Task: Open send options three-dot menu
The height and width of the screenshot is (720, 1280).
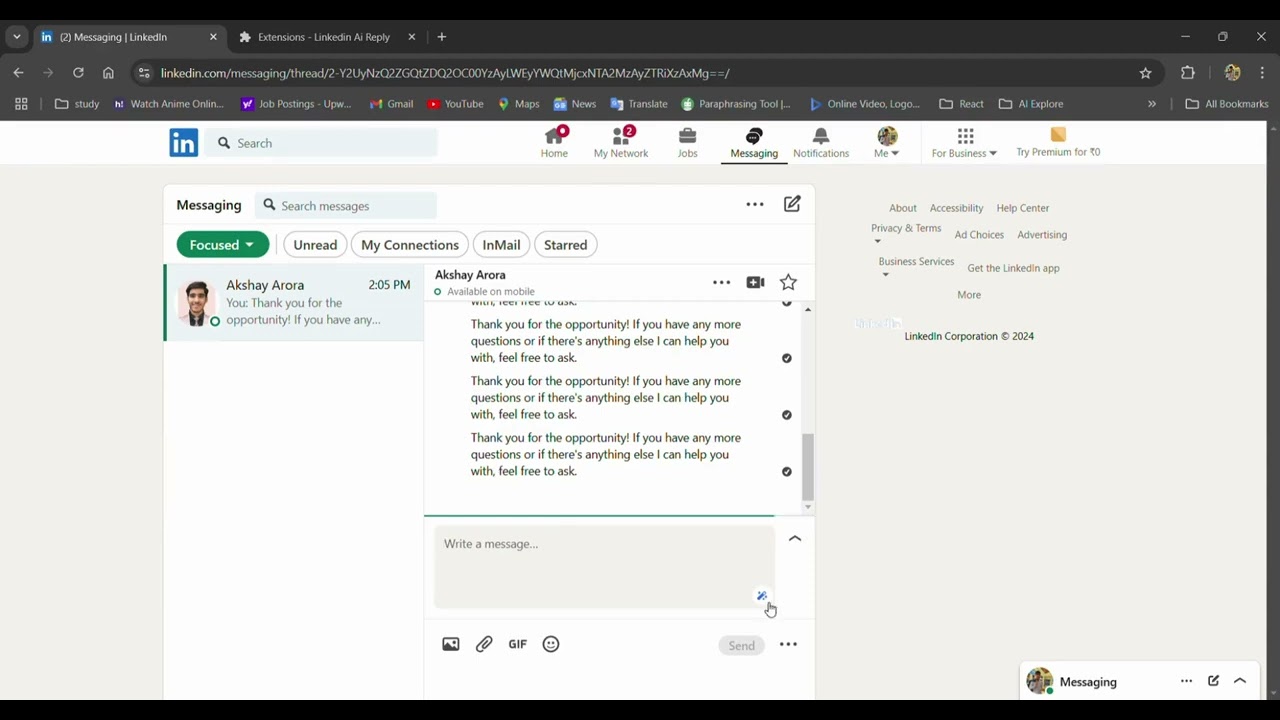Action: coord(788,645)
